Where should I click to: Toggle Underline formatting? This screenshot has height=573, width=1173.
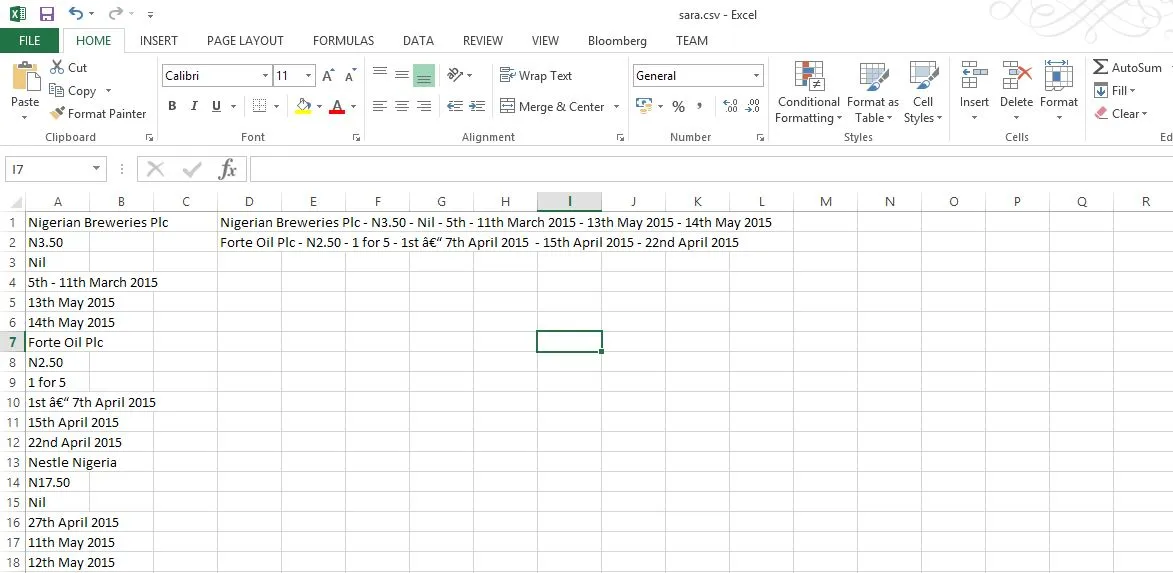(x=216, y=106)
